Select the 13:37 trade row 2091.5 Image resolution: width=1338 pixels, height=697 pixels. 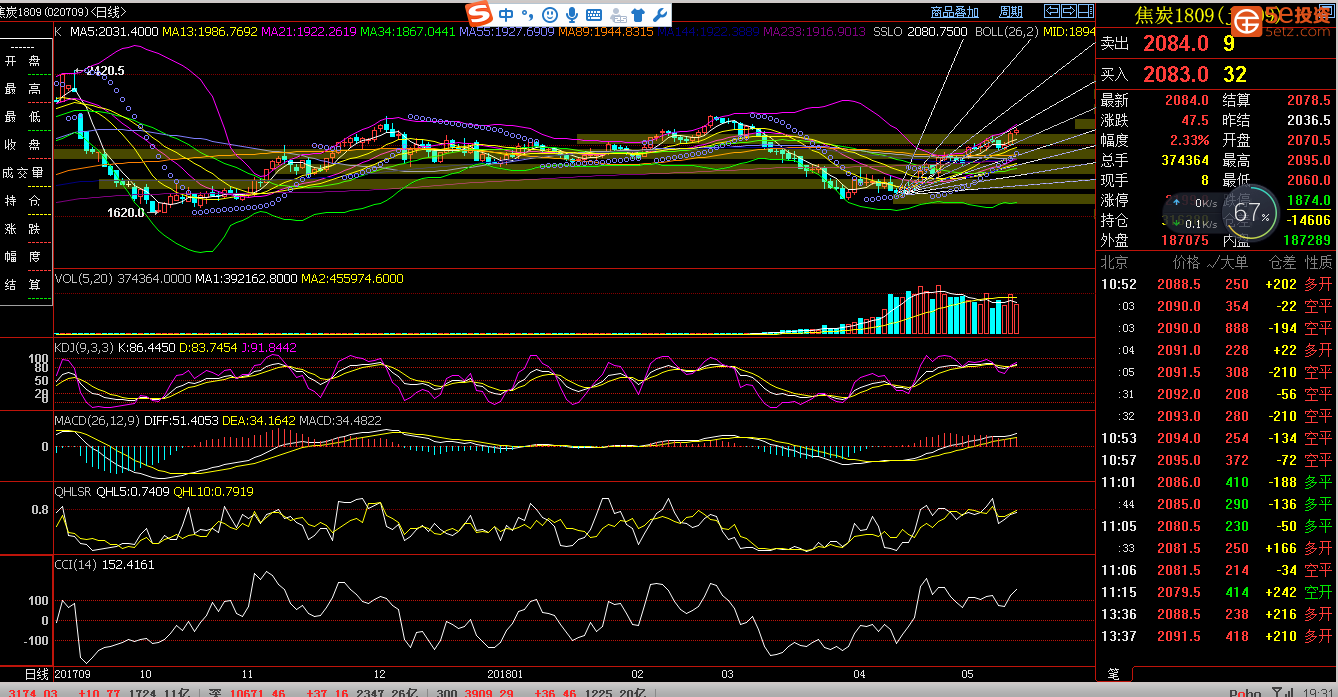click(1217, 636)
